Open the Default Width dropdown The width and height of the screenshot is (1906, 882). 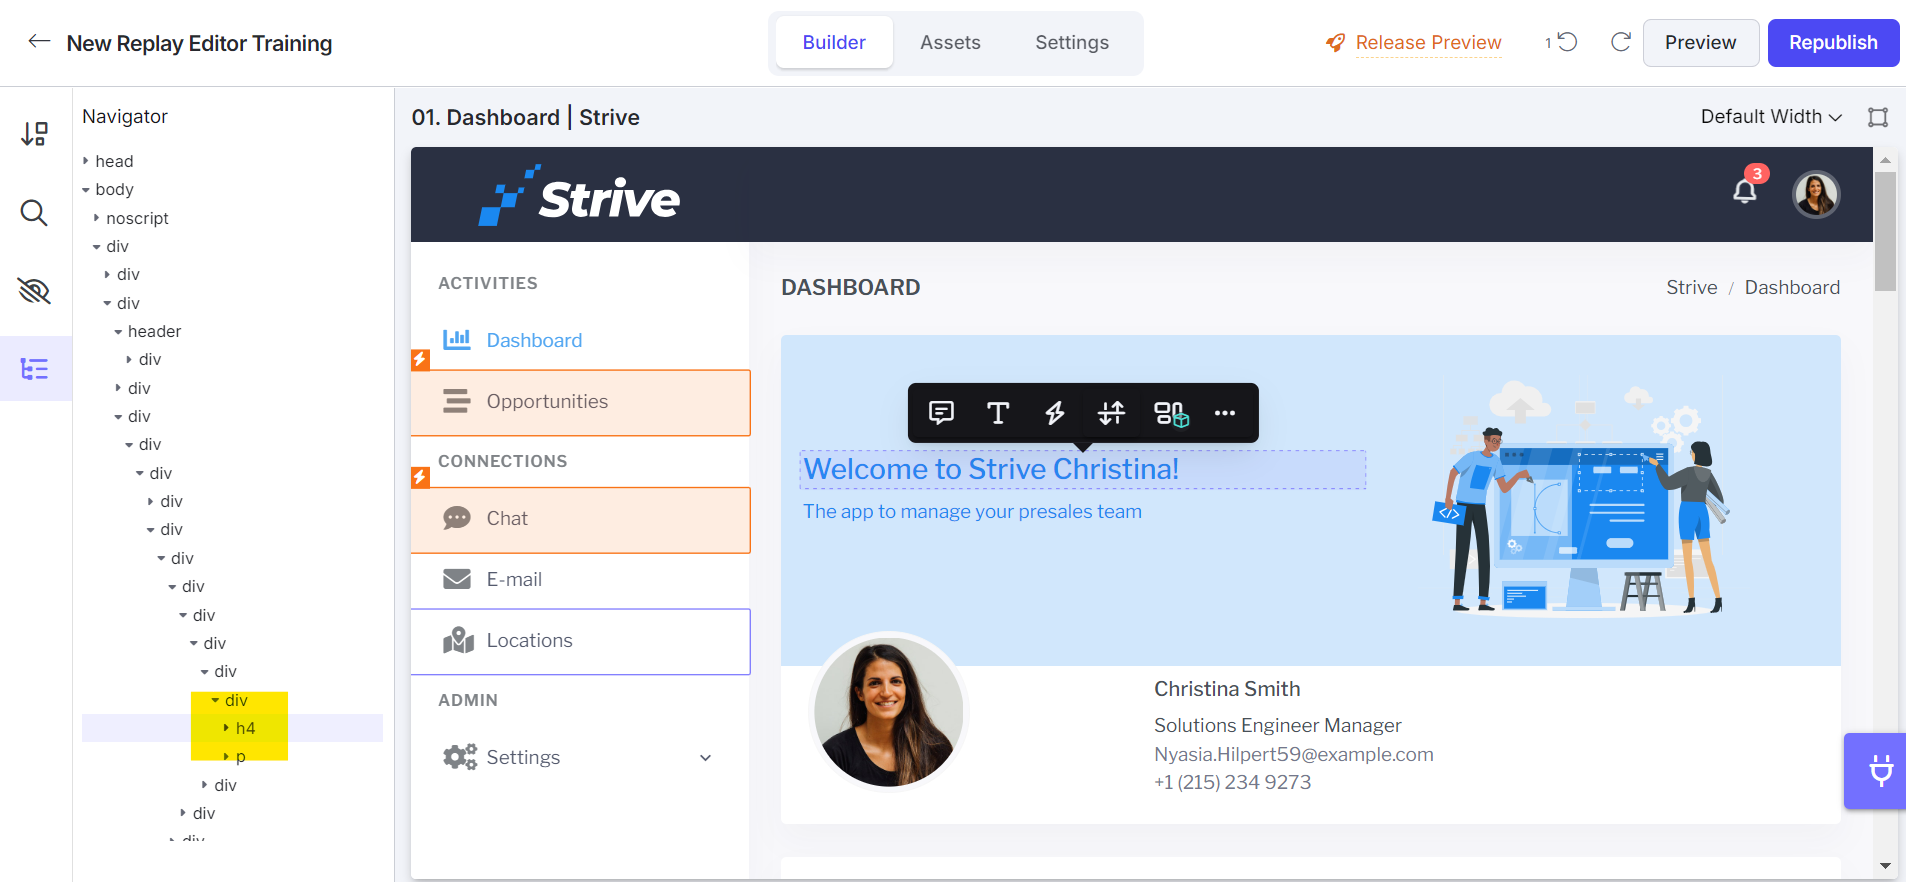(1771, 117)
